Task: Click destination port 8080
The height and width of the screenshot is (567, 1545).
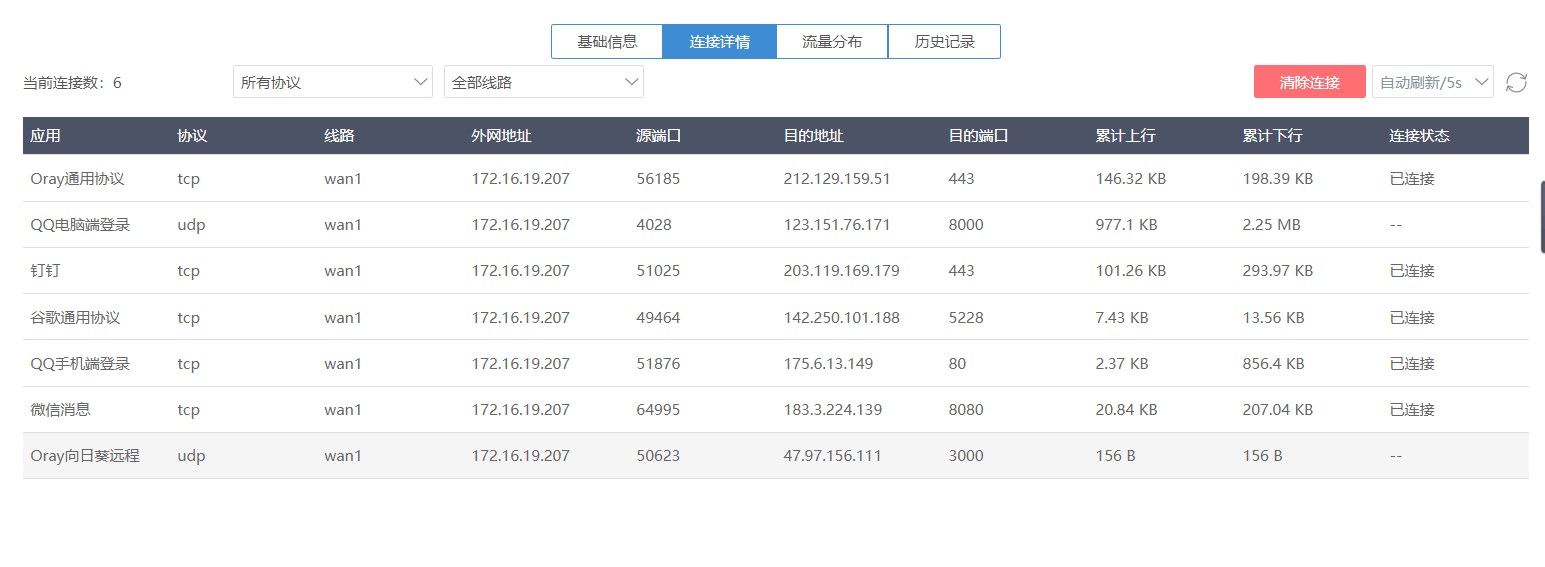Action: pyautogui.click(x=966, y=409)
